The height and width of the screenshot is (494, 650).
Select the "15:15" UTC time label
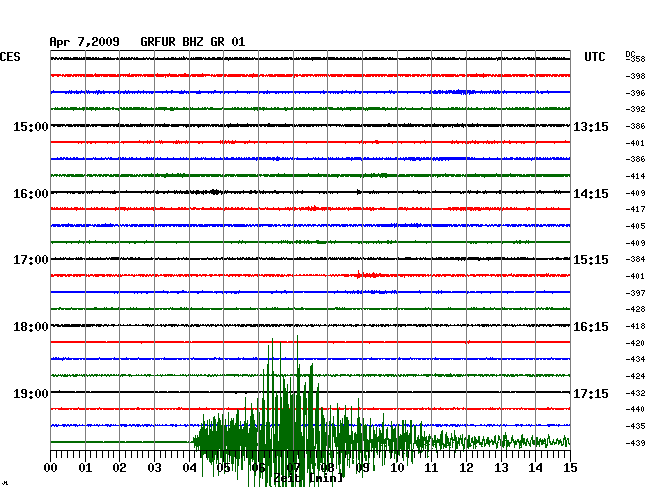[591, 260]
